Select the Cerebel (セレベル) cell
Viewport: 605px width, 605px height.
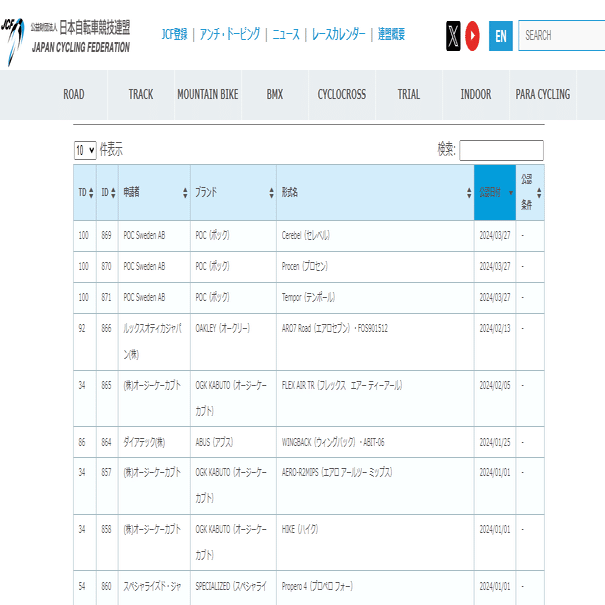click(x=375, y=236)
